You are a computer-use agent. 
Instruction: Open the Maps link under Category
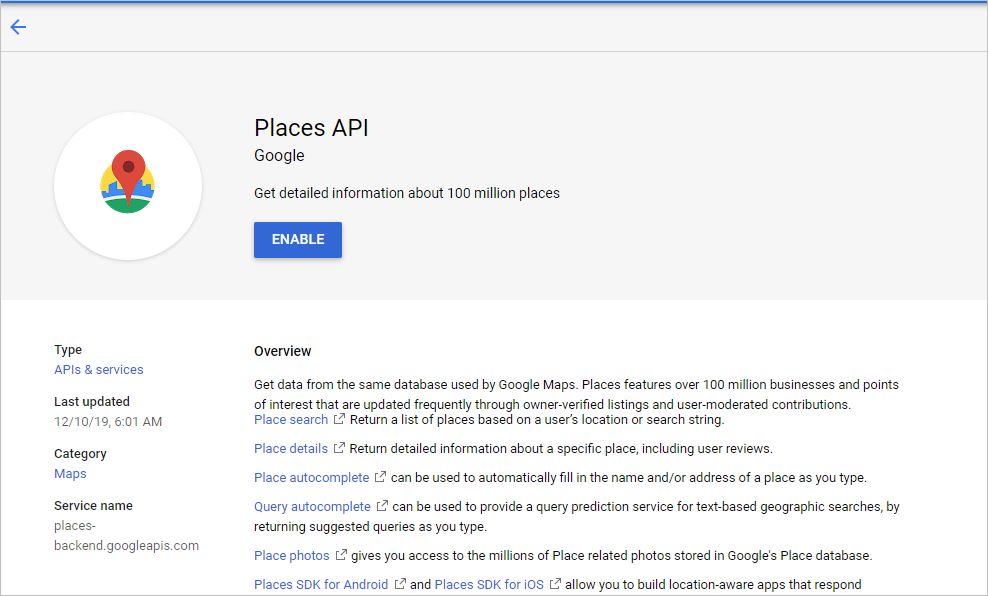[69, 473]
